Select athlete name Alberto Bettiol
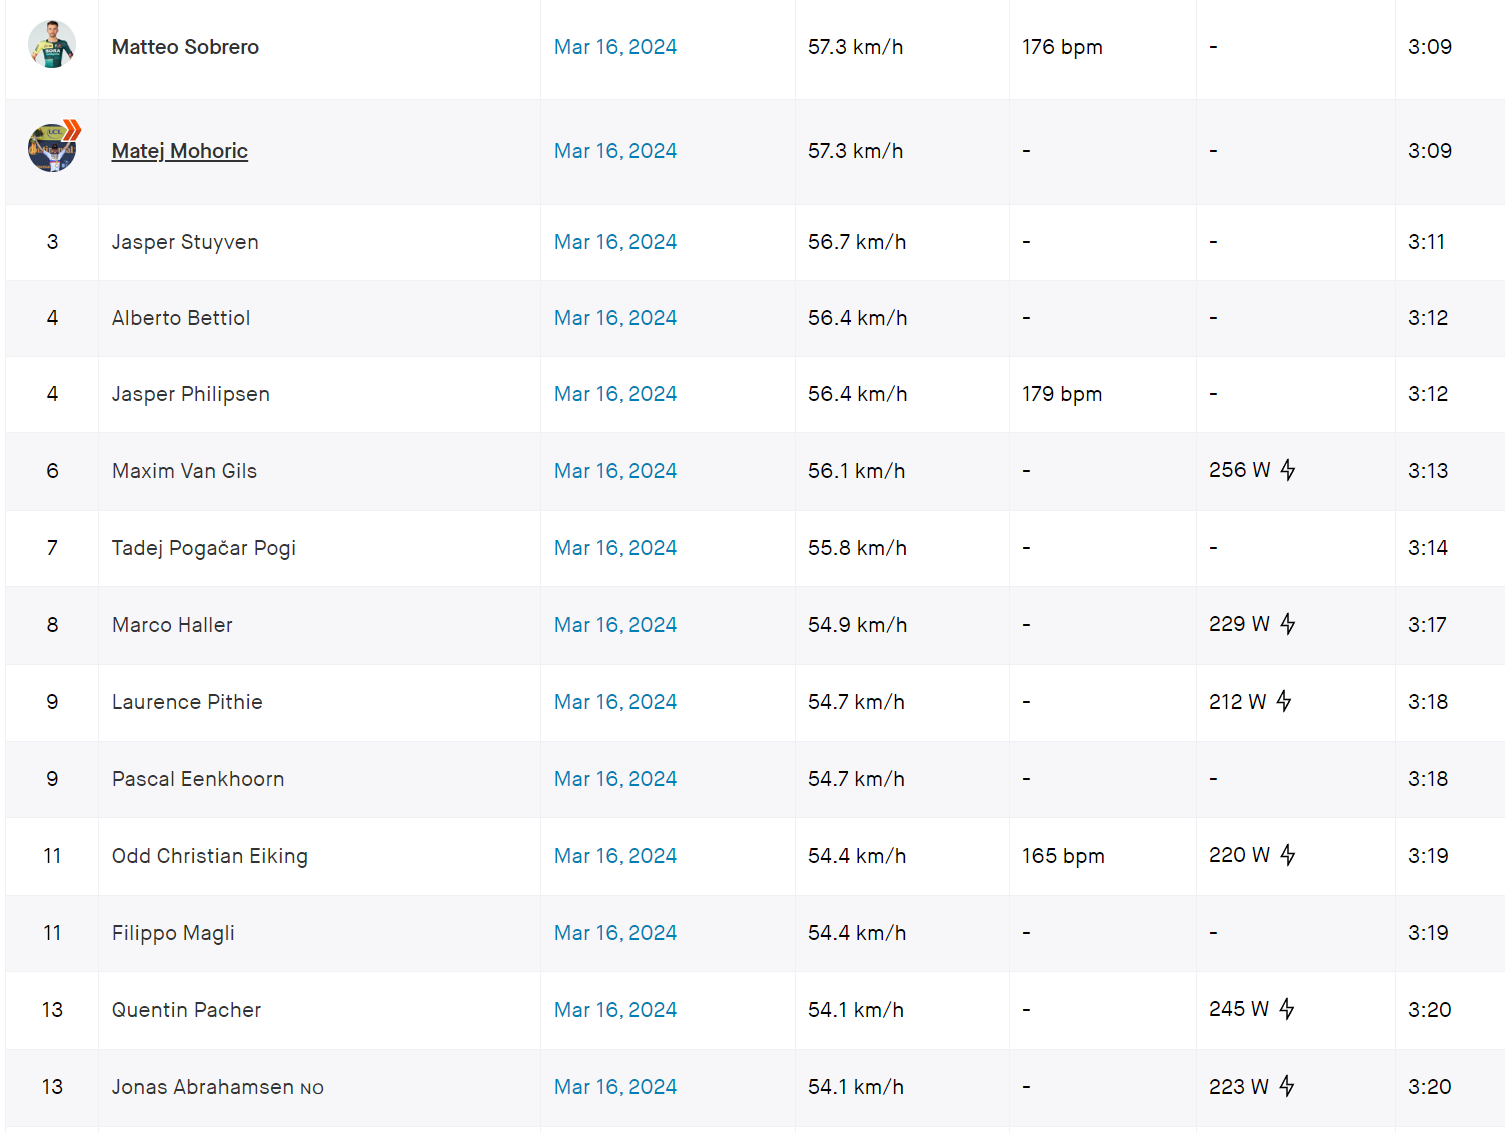The image size is (1505, 1133). [181, 318]
